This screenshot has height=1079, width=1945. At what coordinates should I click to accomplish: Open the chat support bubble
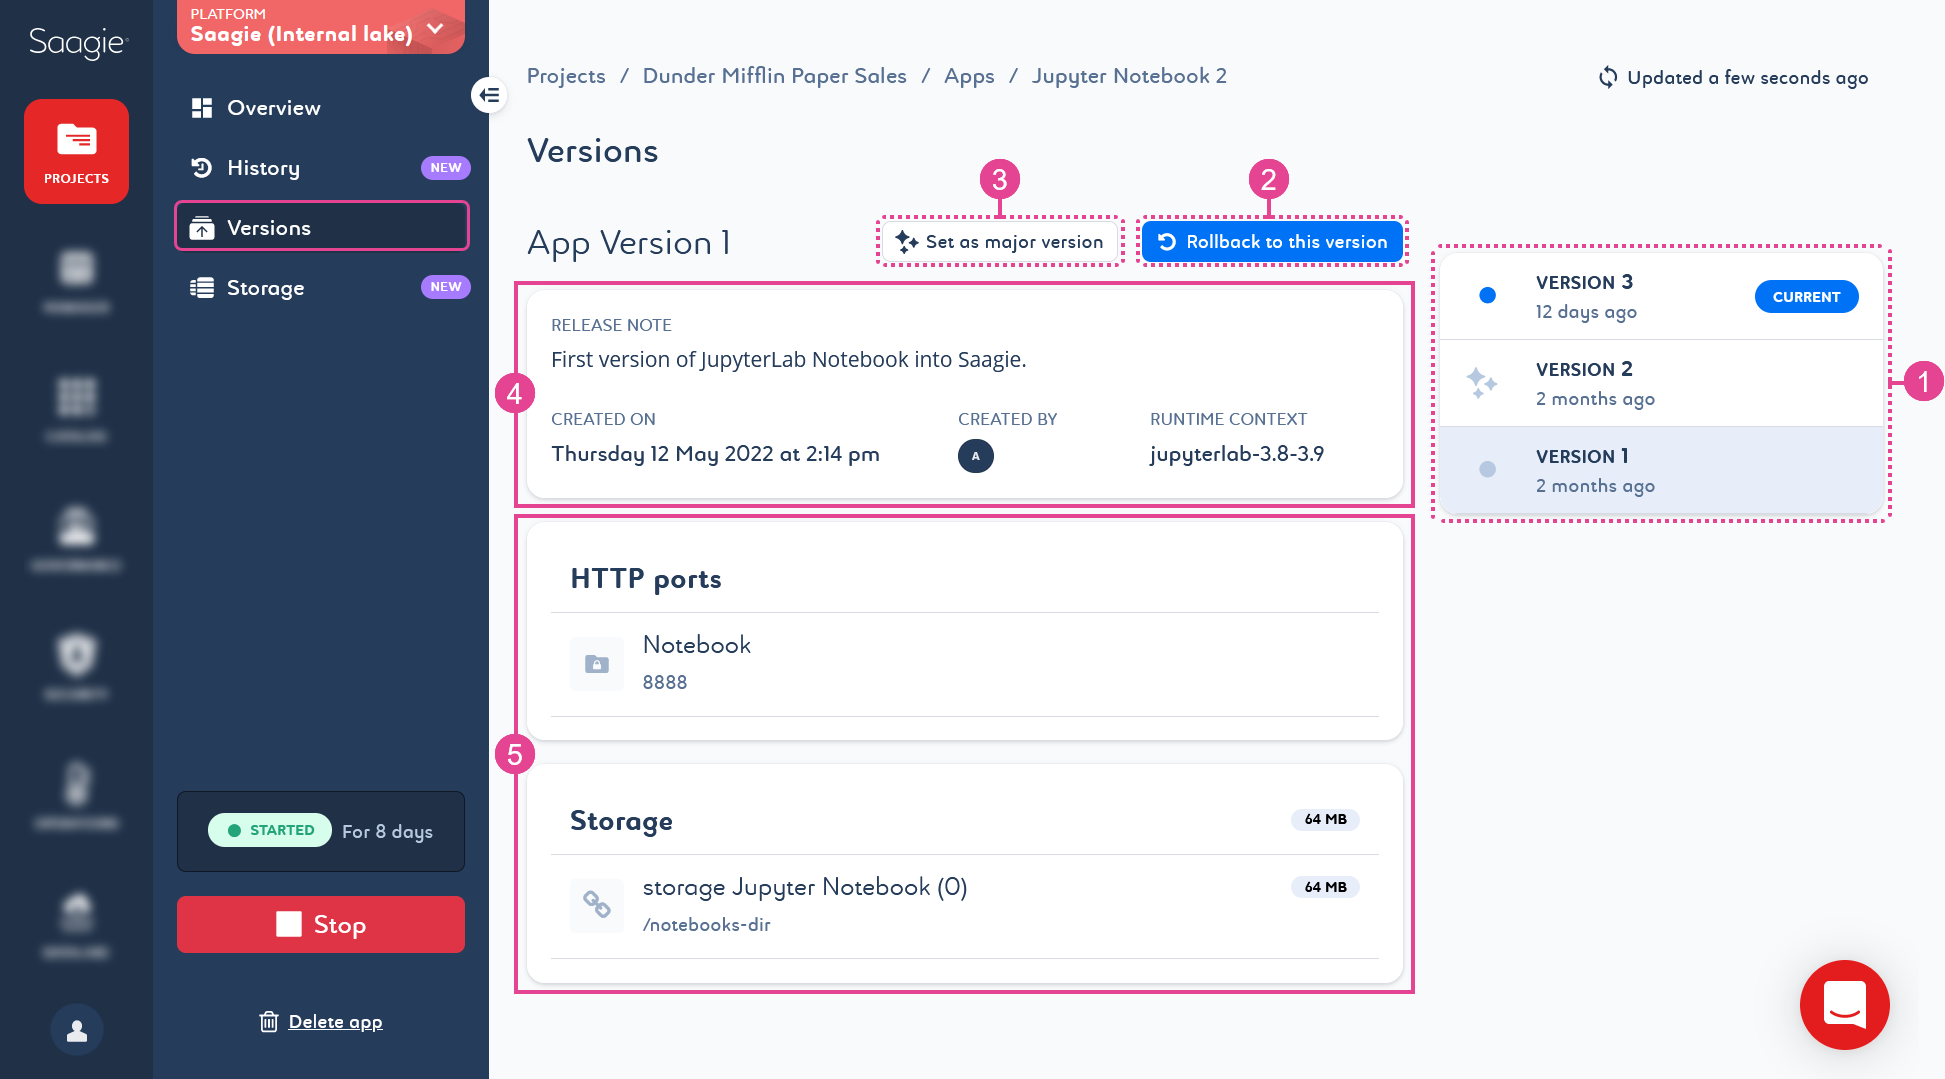[1844, 1005]
